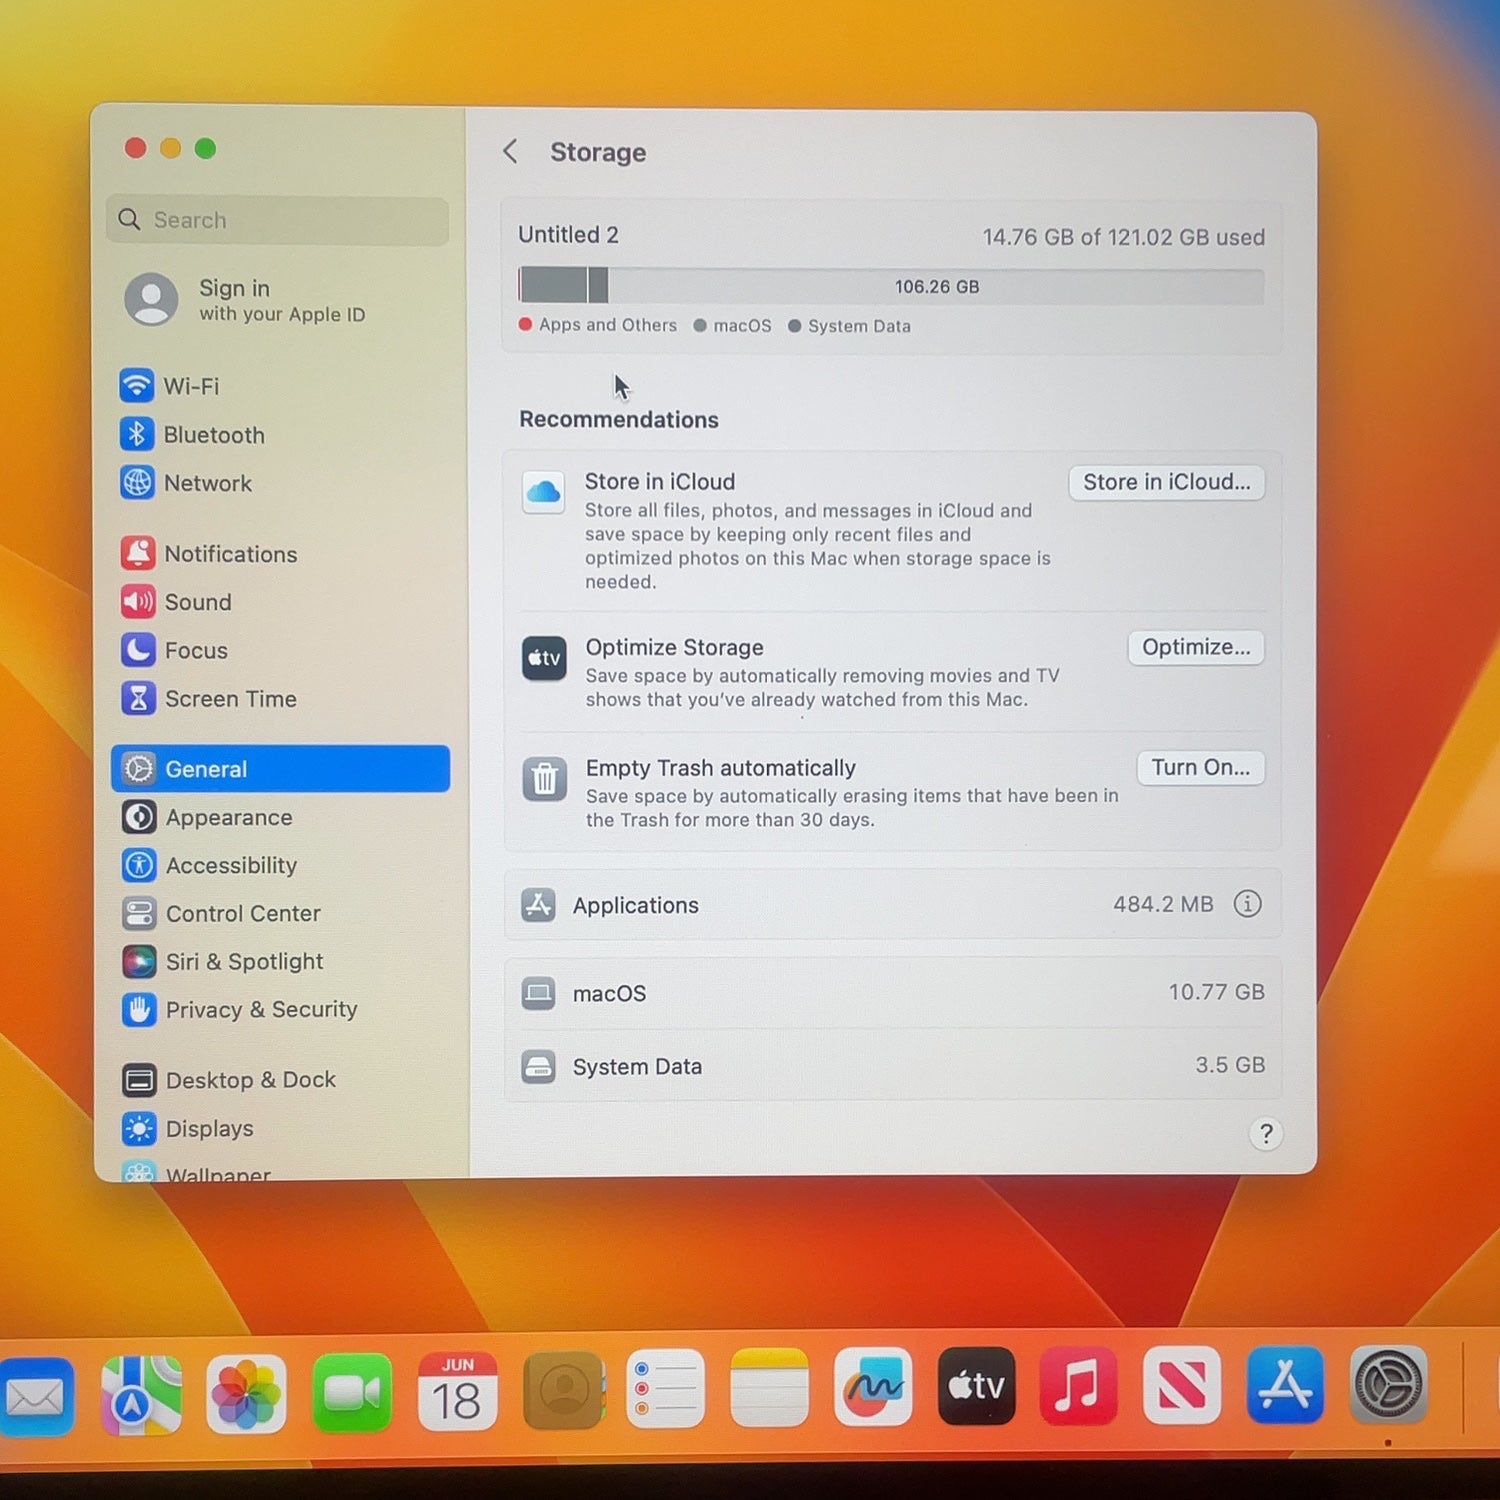
Task: Open Control Center settings
Action: click(x=280, y=913)
